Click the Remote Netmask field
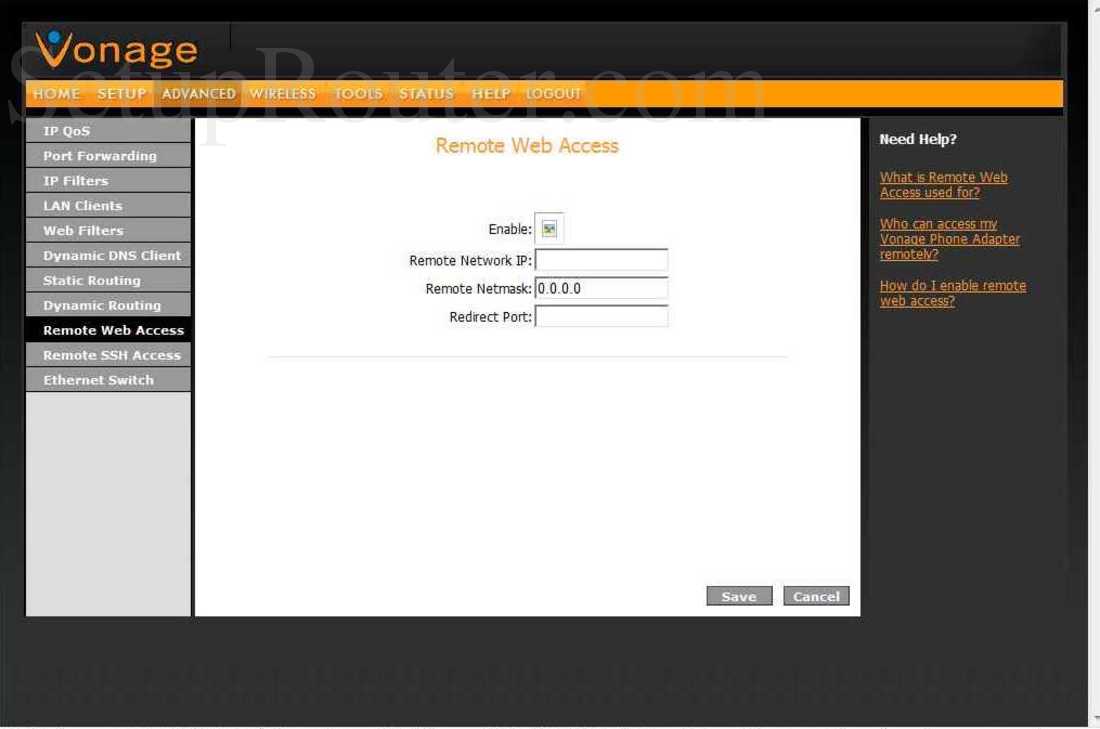The image size is (1100, 729). click(x=601, y=288)
